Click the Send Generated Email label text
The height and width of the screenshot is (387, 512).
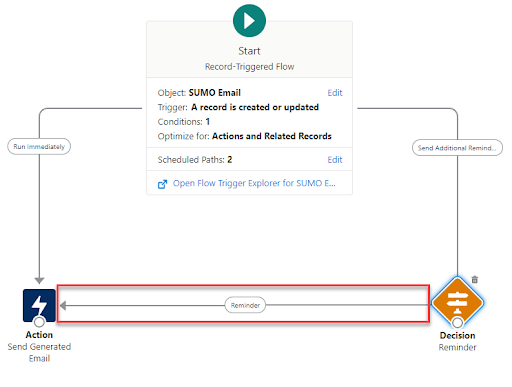pos(39,353)
